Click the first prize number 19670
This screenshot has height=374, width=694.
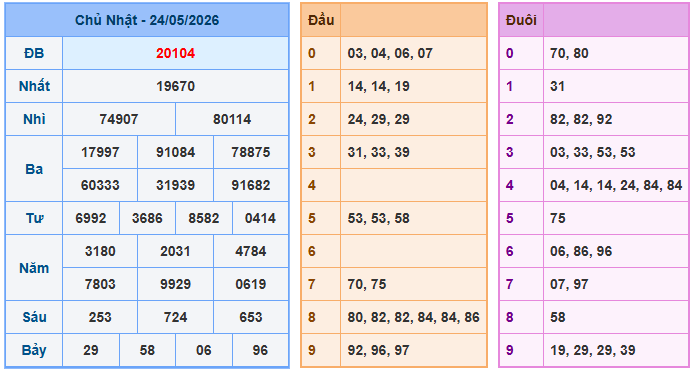coord(176,86)
